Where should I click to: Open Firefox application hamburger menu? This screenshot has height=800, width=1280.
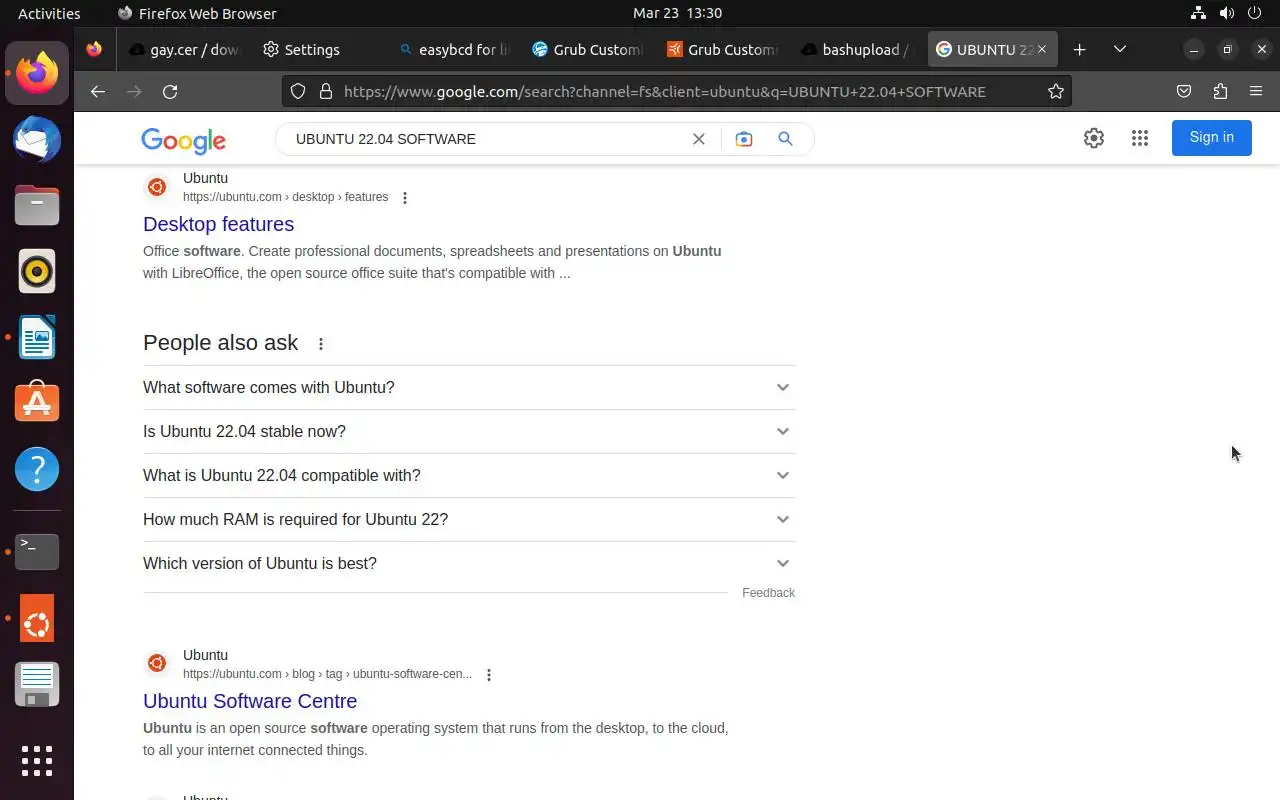click(x=1256, y=91)
